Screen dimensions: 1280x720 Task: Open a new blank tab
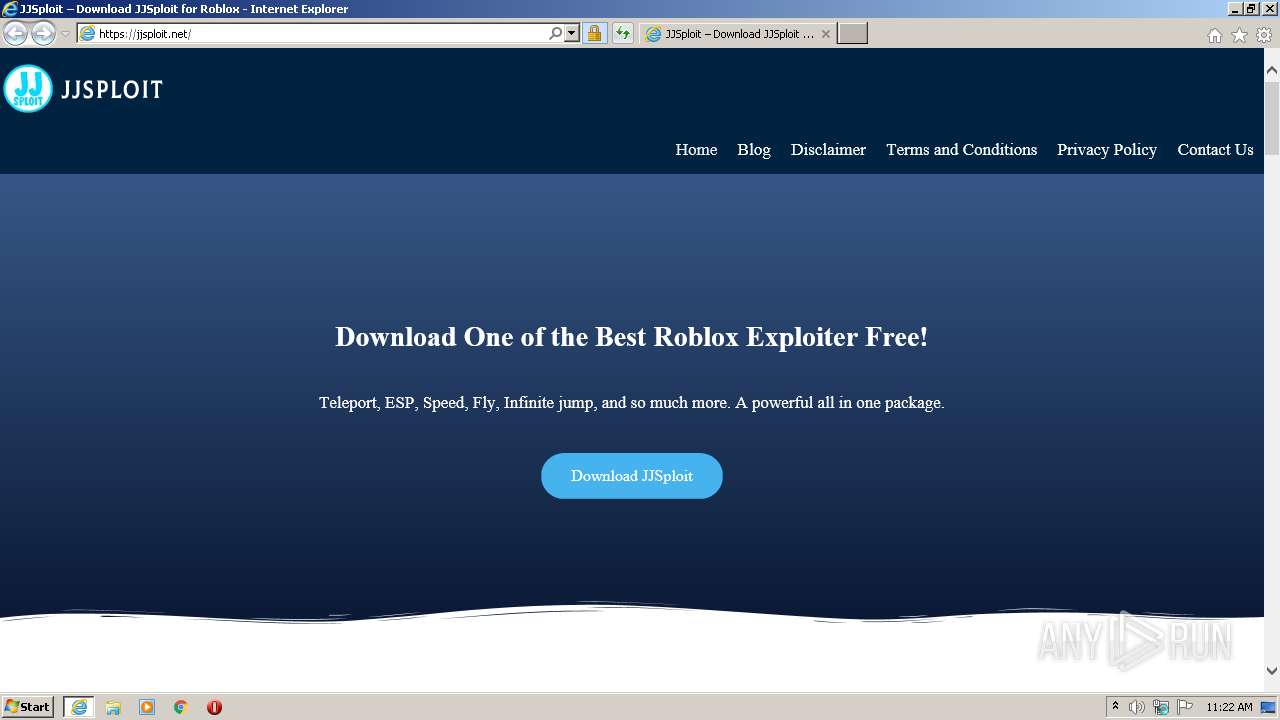coord(852,33)
